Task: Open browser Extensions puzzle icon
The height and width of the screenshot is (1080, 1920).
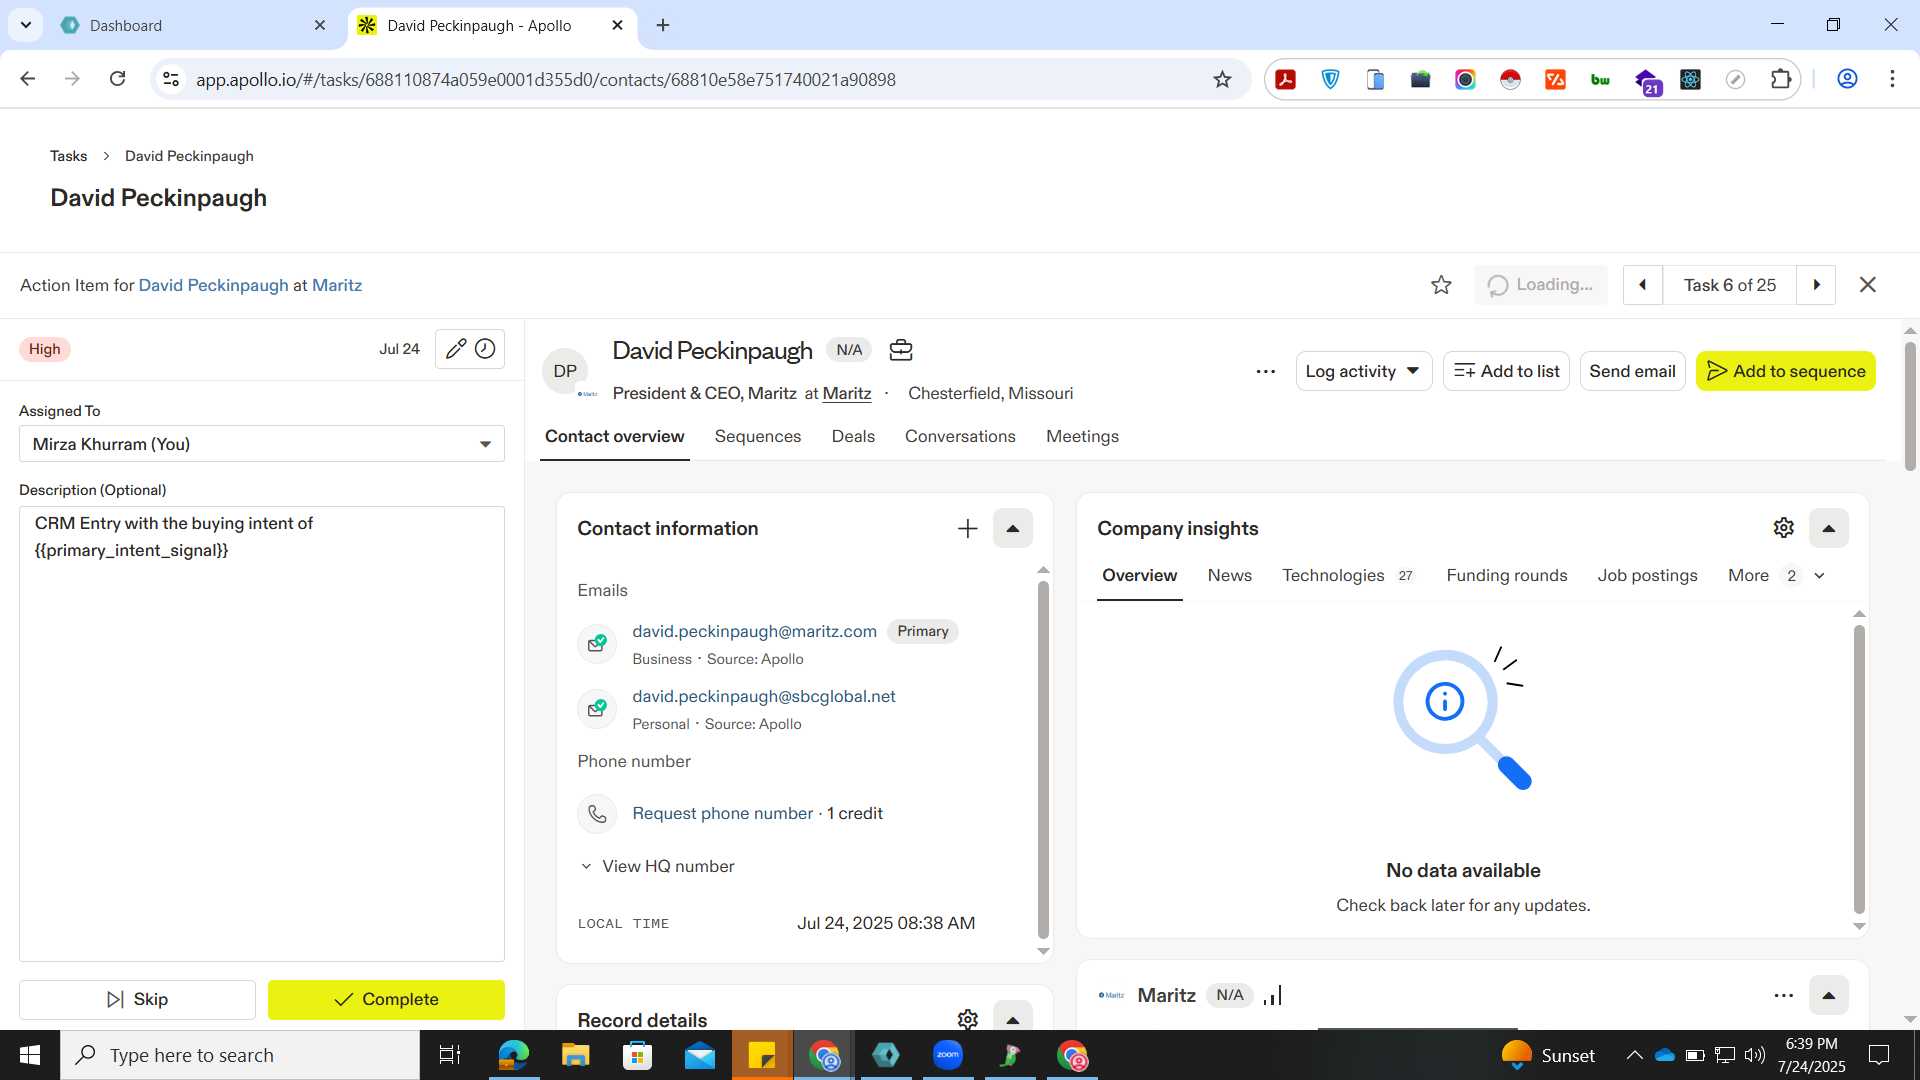Action: [x=1781, y=79]
